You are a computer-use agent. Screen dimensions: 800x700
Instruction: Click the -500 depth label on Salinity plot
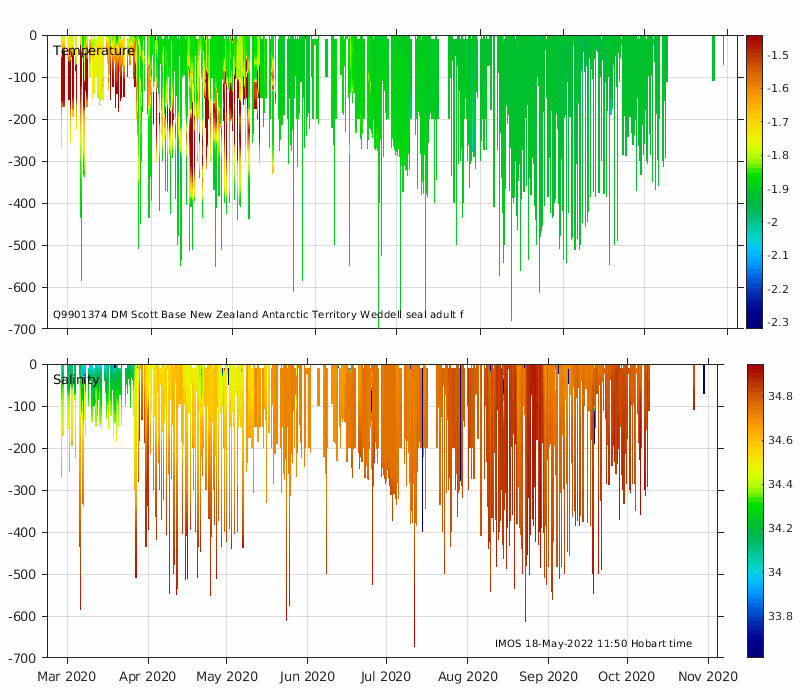pyautogui.click(x=23, y=574)
